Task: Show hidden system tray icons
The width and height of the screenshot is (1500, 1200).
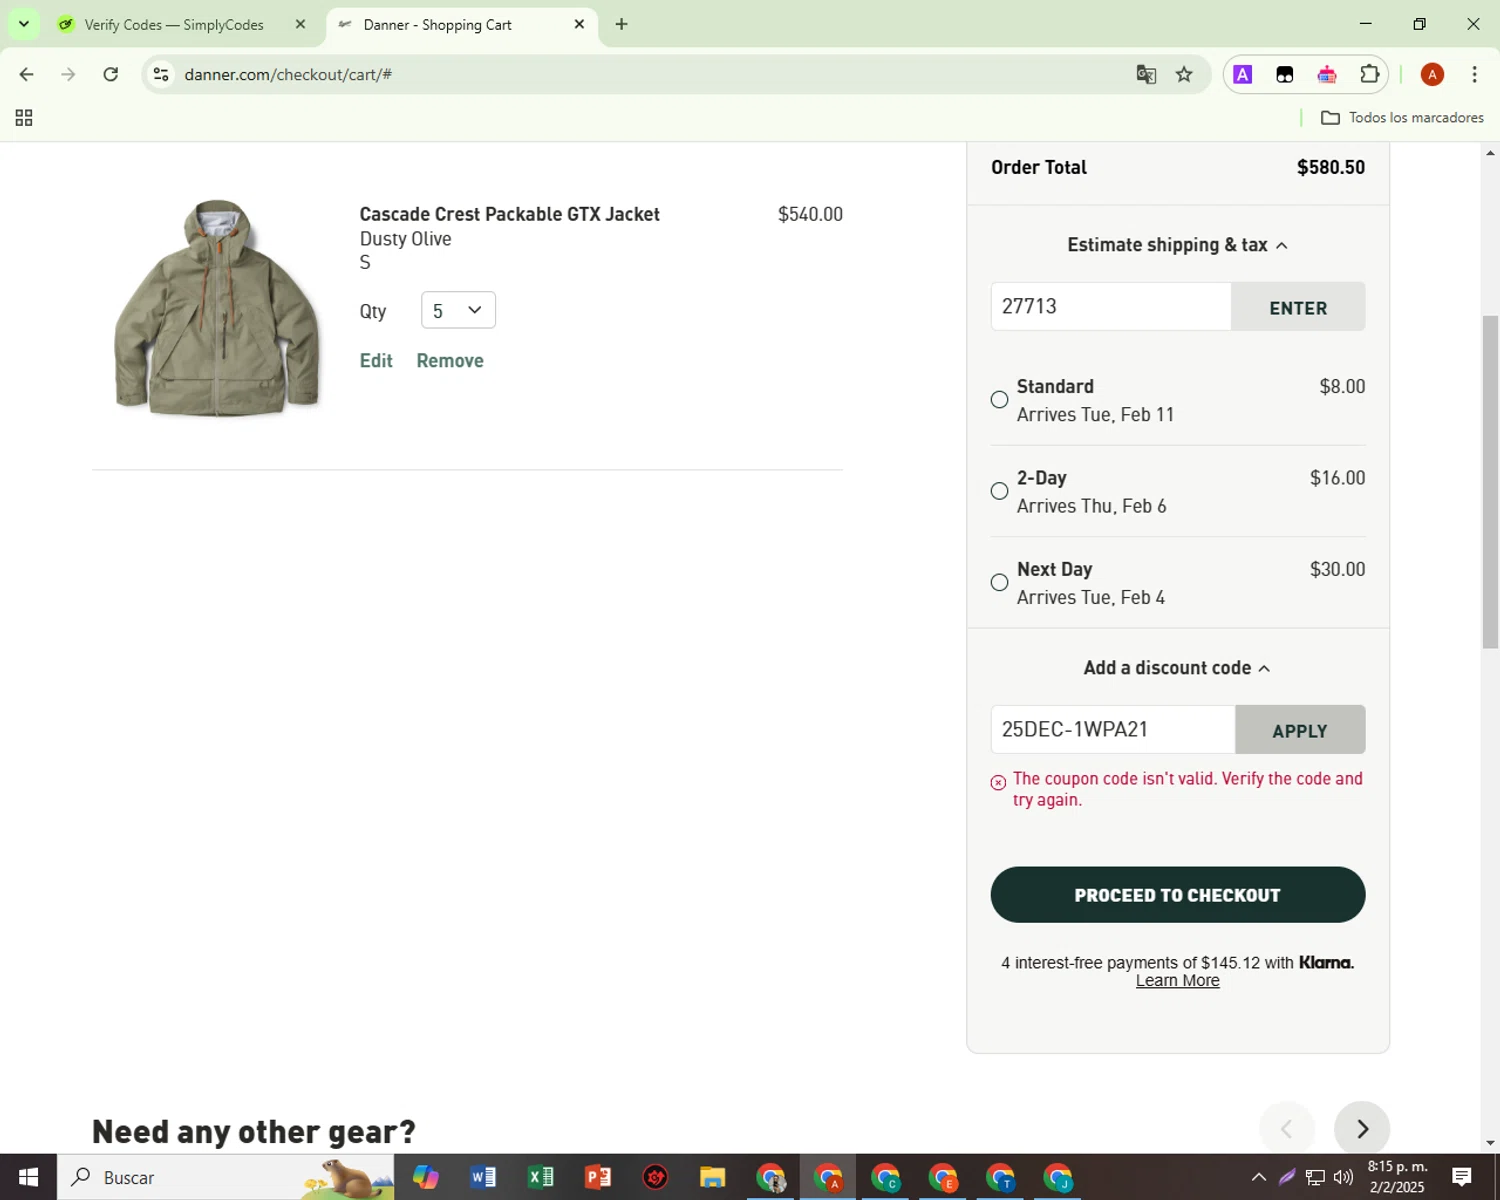Action: (x=1259, y=1177)
